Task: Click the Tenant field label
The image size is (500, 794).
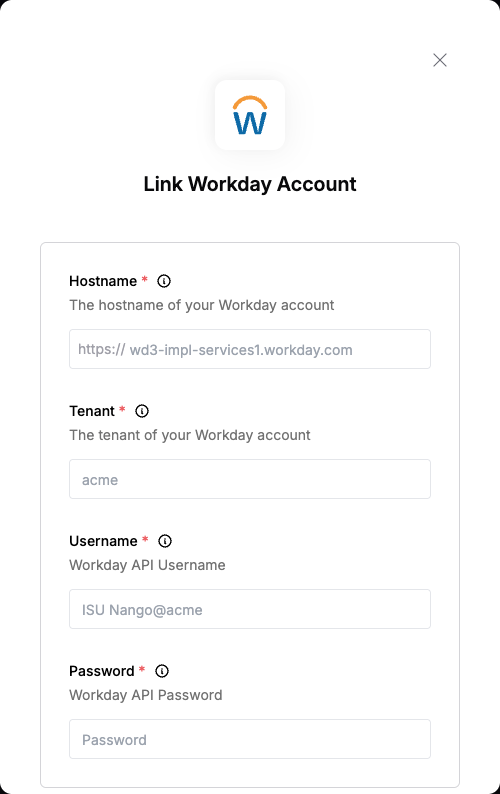Action: (x=92, y=411)
